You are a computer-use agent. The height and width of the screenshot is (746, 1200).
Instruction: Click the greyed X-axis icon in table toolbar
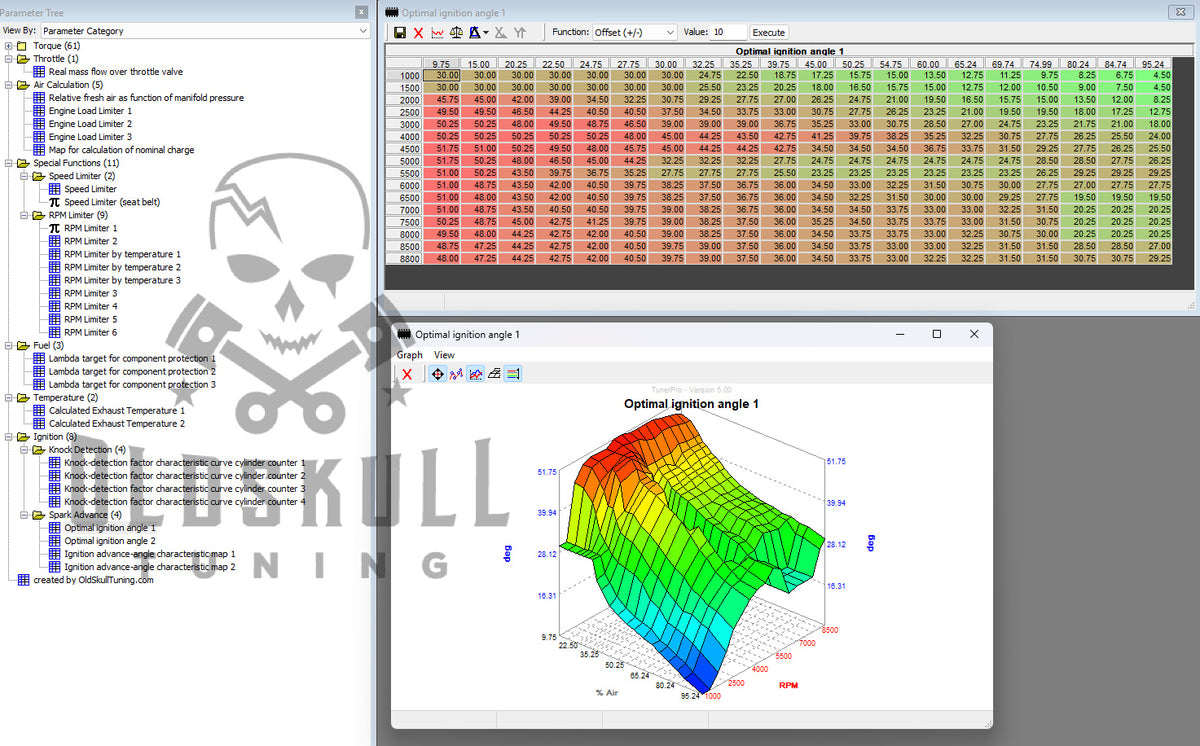pos(501,33)
